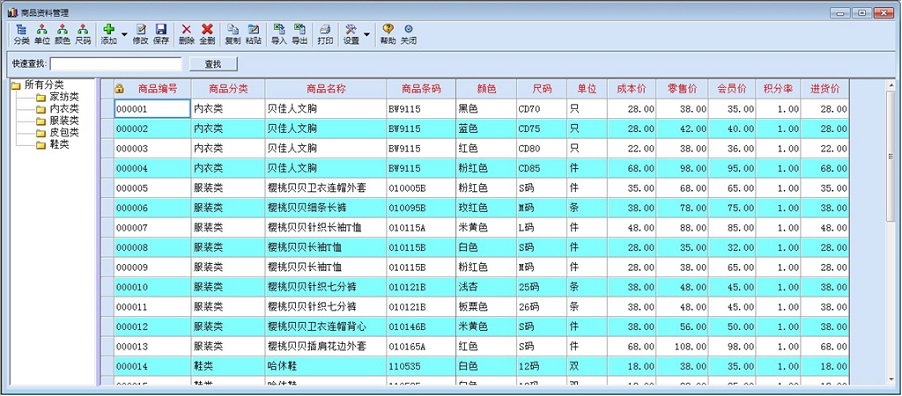This screenshot has height=396, width=902.
Task: Open the 单位 unit toolbar icon
Action: point(42,35)
